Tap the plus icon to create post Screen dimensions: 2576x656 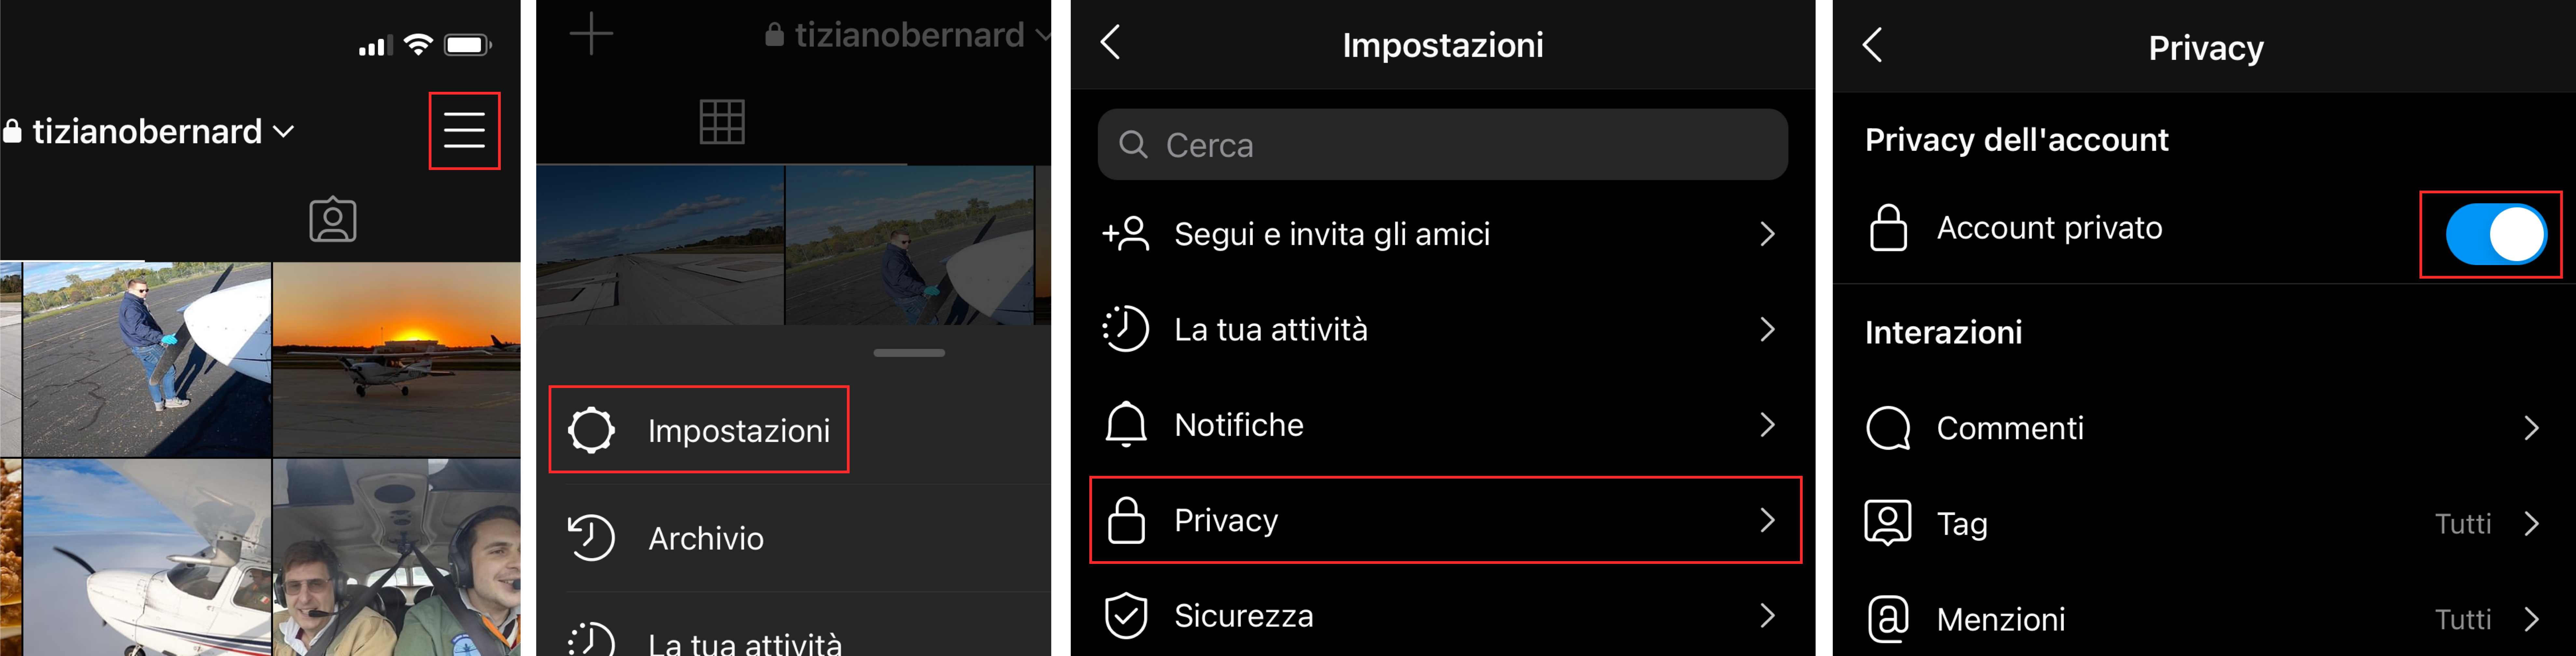pos(591,34)
